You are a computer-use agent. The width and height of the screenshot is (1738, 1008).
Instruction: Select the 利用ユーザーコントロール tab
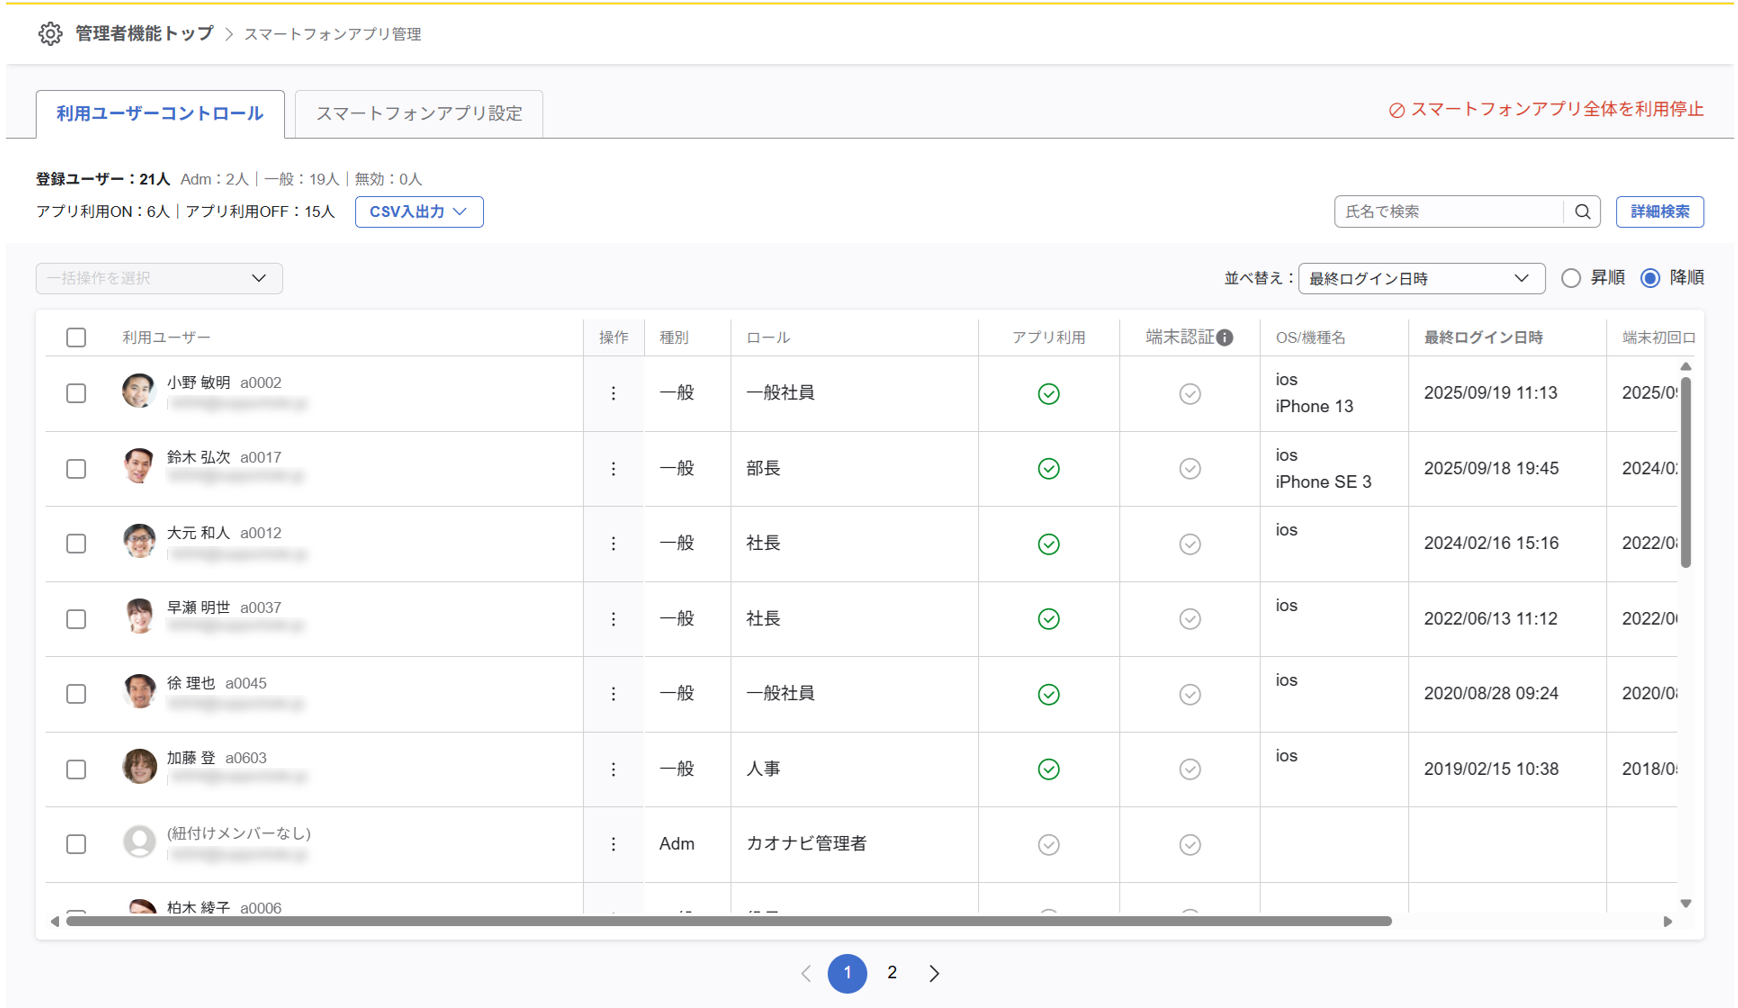160,114
